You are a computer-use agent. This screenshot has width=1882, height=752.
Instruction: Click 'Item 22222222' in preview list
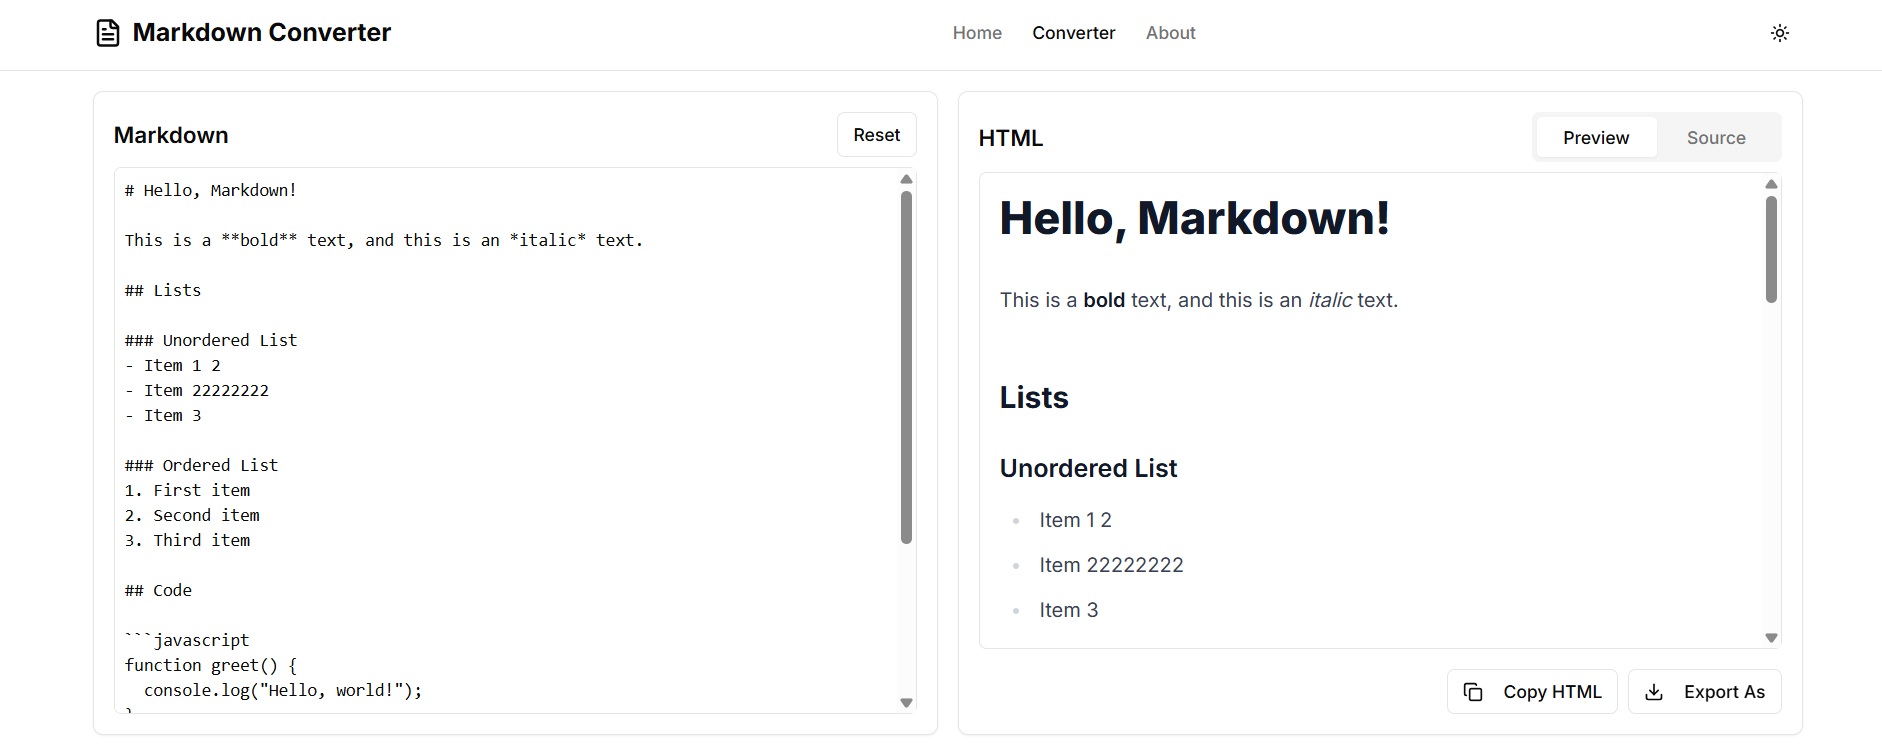tap(1111, 565)
